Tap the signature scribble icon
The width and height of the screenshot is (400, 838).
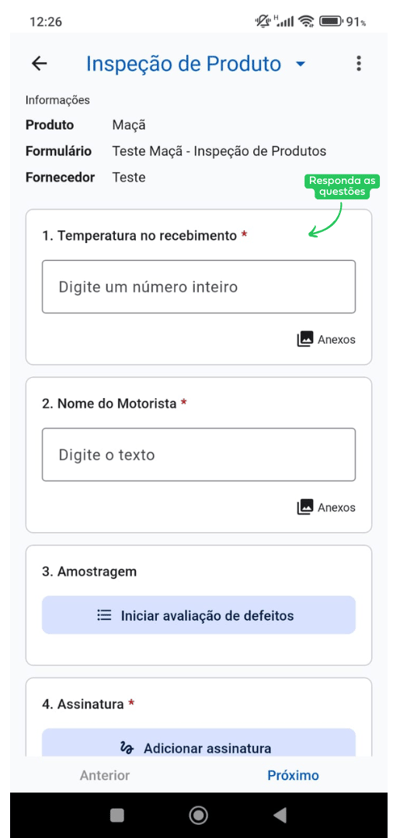click(127, 748)
